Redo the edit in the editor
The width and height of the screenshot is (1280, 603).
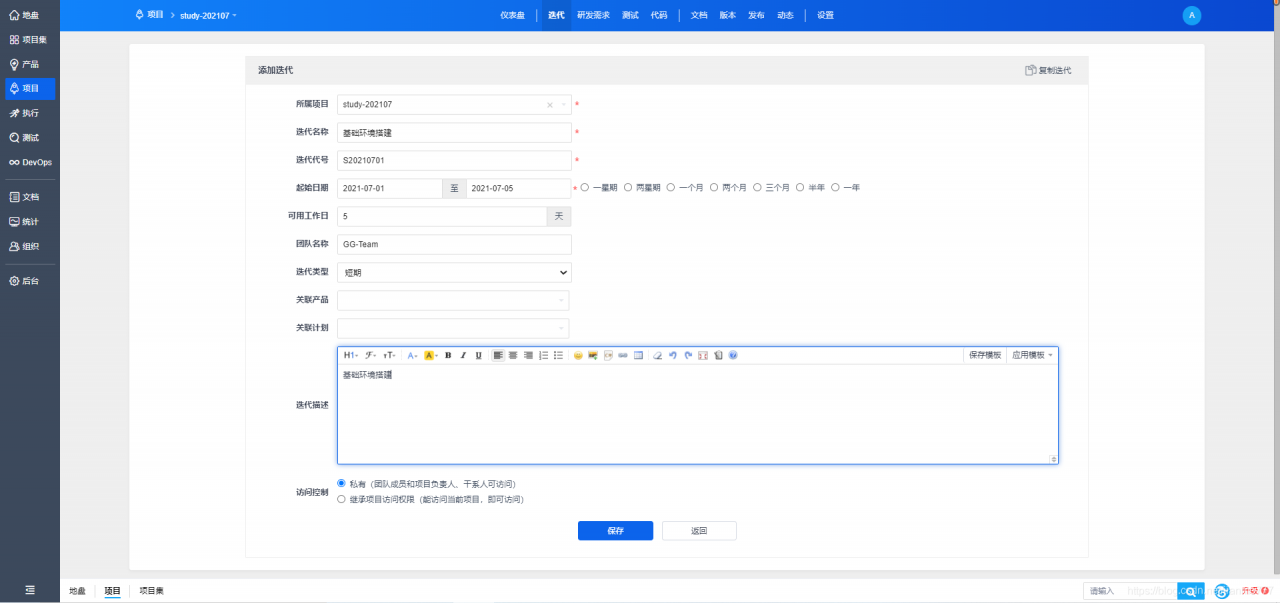688,355
